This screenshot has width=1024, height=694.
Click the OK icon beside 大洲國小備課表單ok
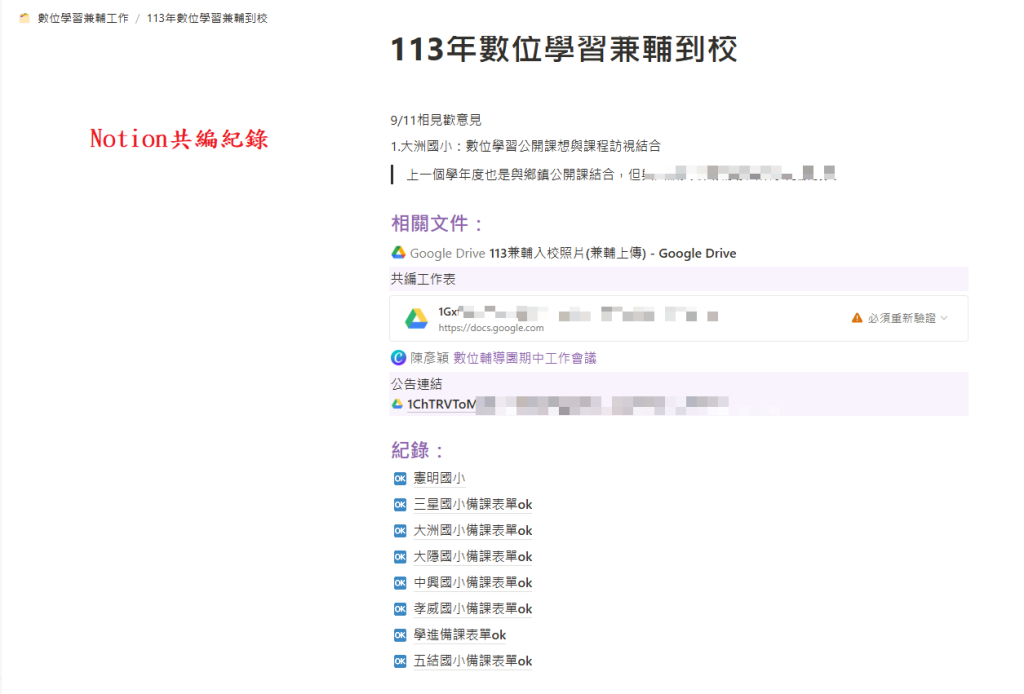tap(400, 531)
